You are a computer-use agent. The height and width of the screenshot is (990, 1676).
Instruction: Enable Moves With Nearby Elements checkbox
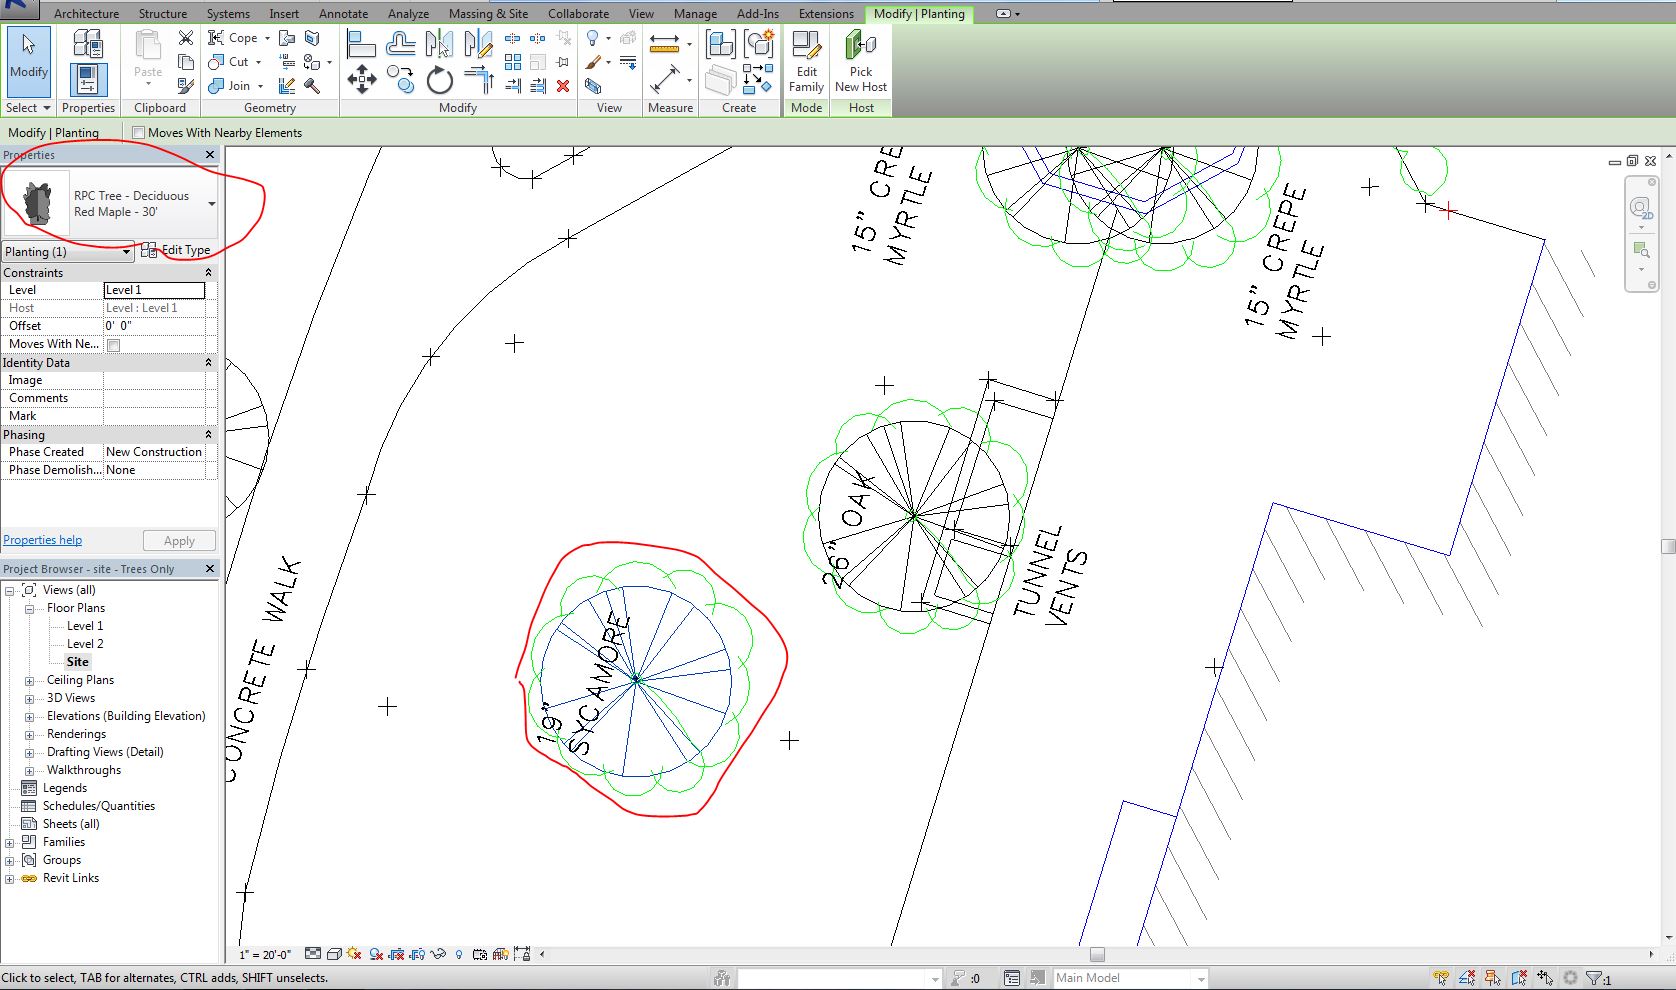tap(139, 132)
